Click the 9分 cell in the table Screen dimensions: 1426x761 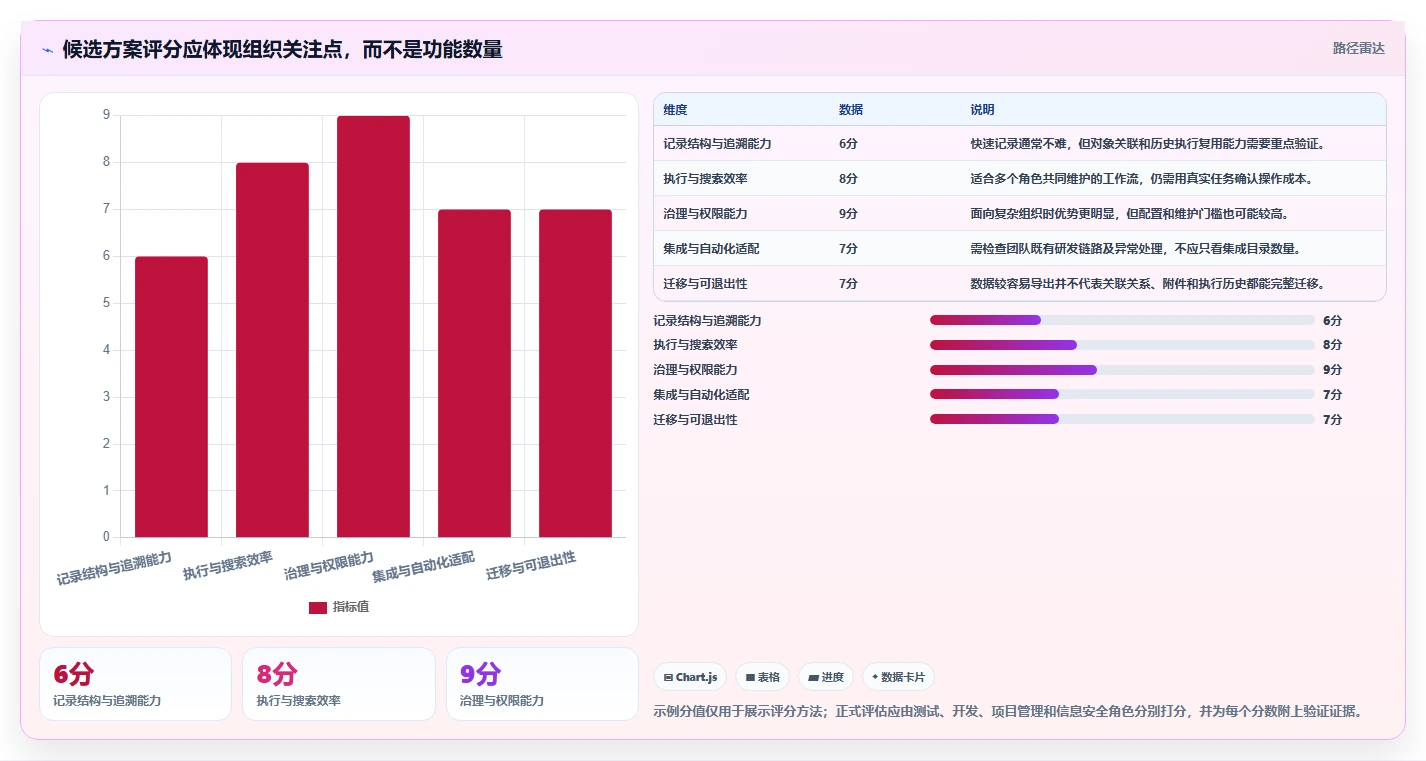pyautogui.click(x=848, y=214)
